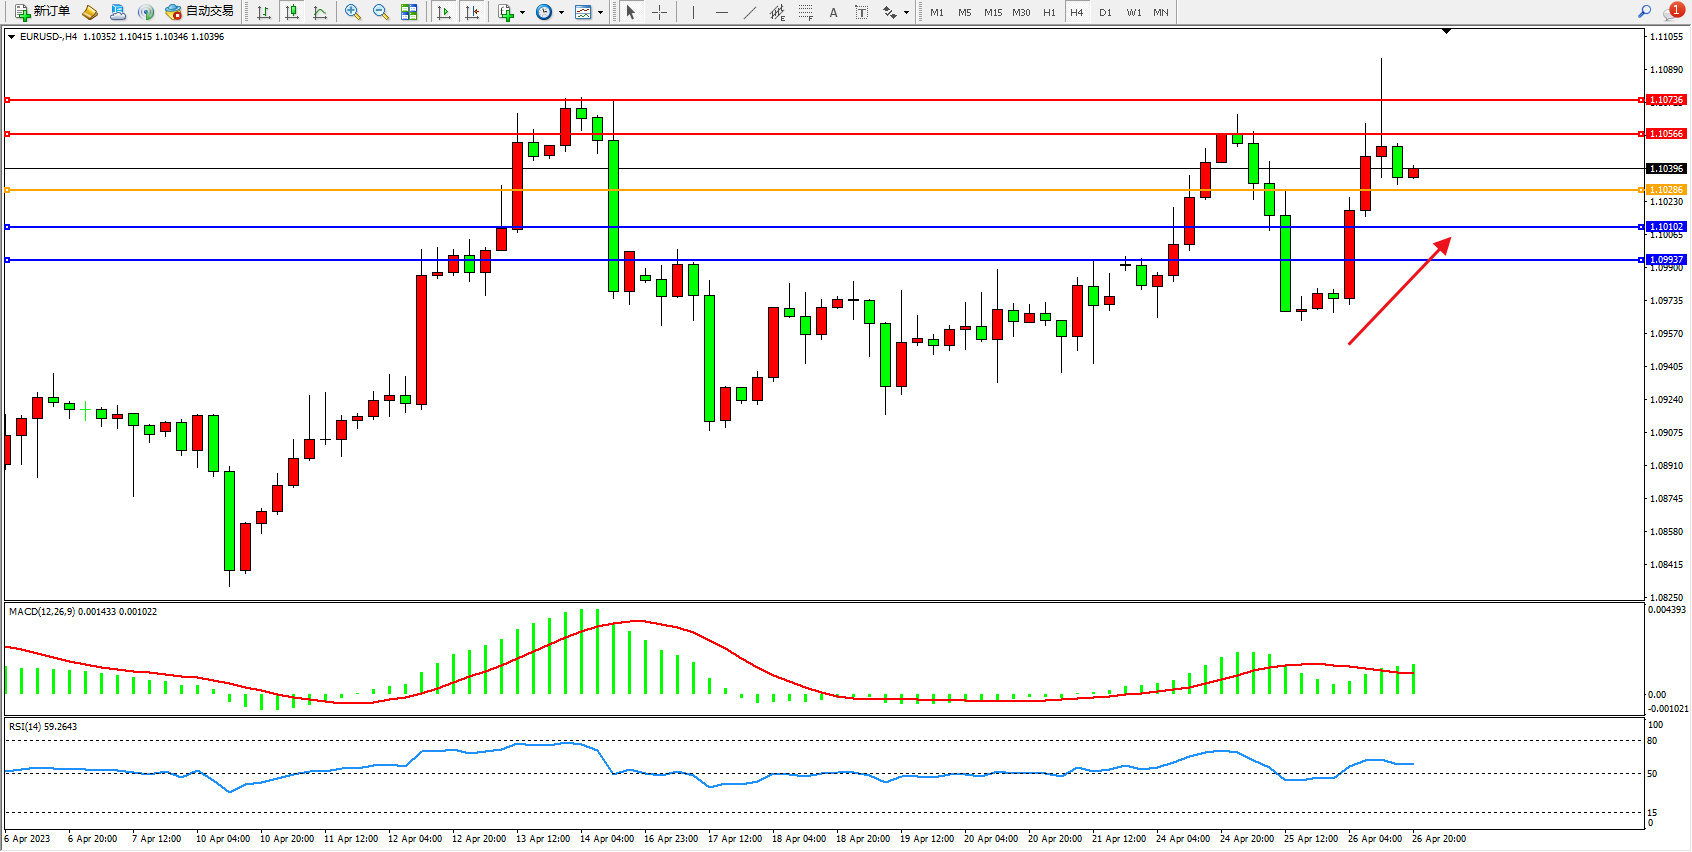
Task: Select the Crosshair tool
Action: [660, 12]
